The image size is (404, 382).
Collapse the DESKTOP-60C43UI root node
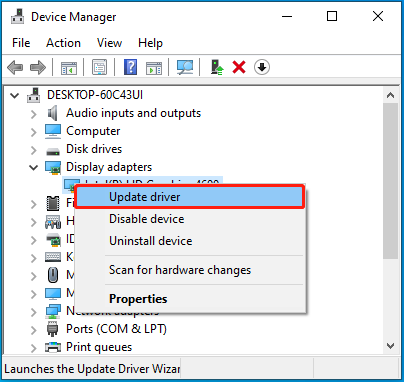14,96
